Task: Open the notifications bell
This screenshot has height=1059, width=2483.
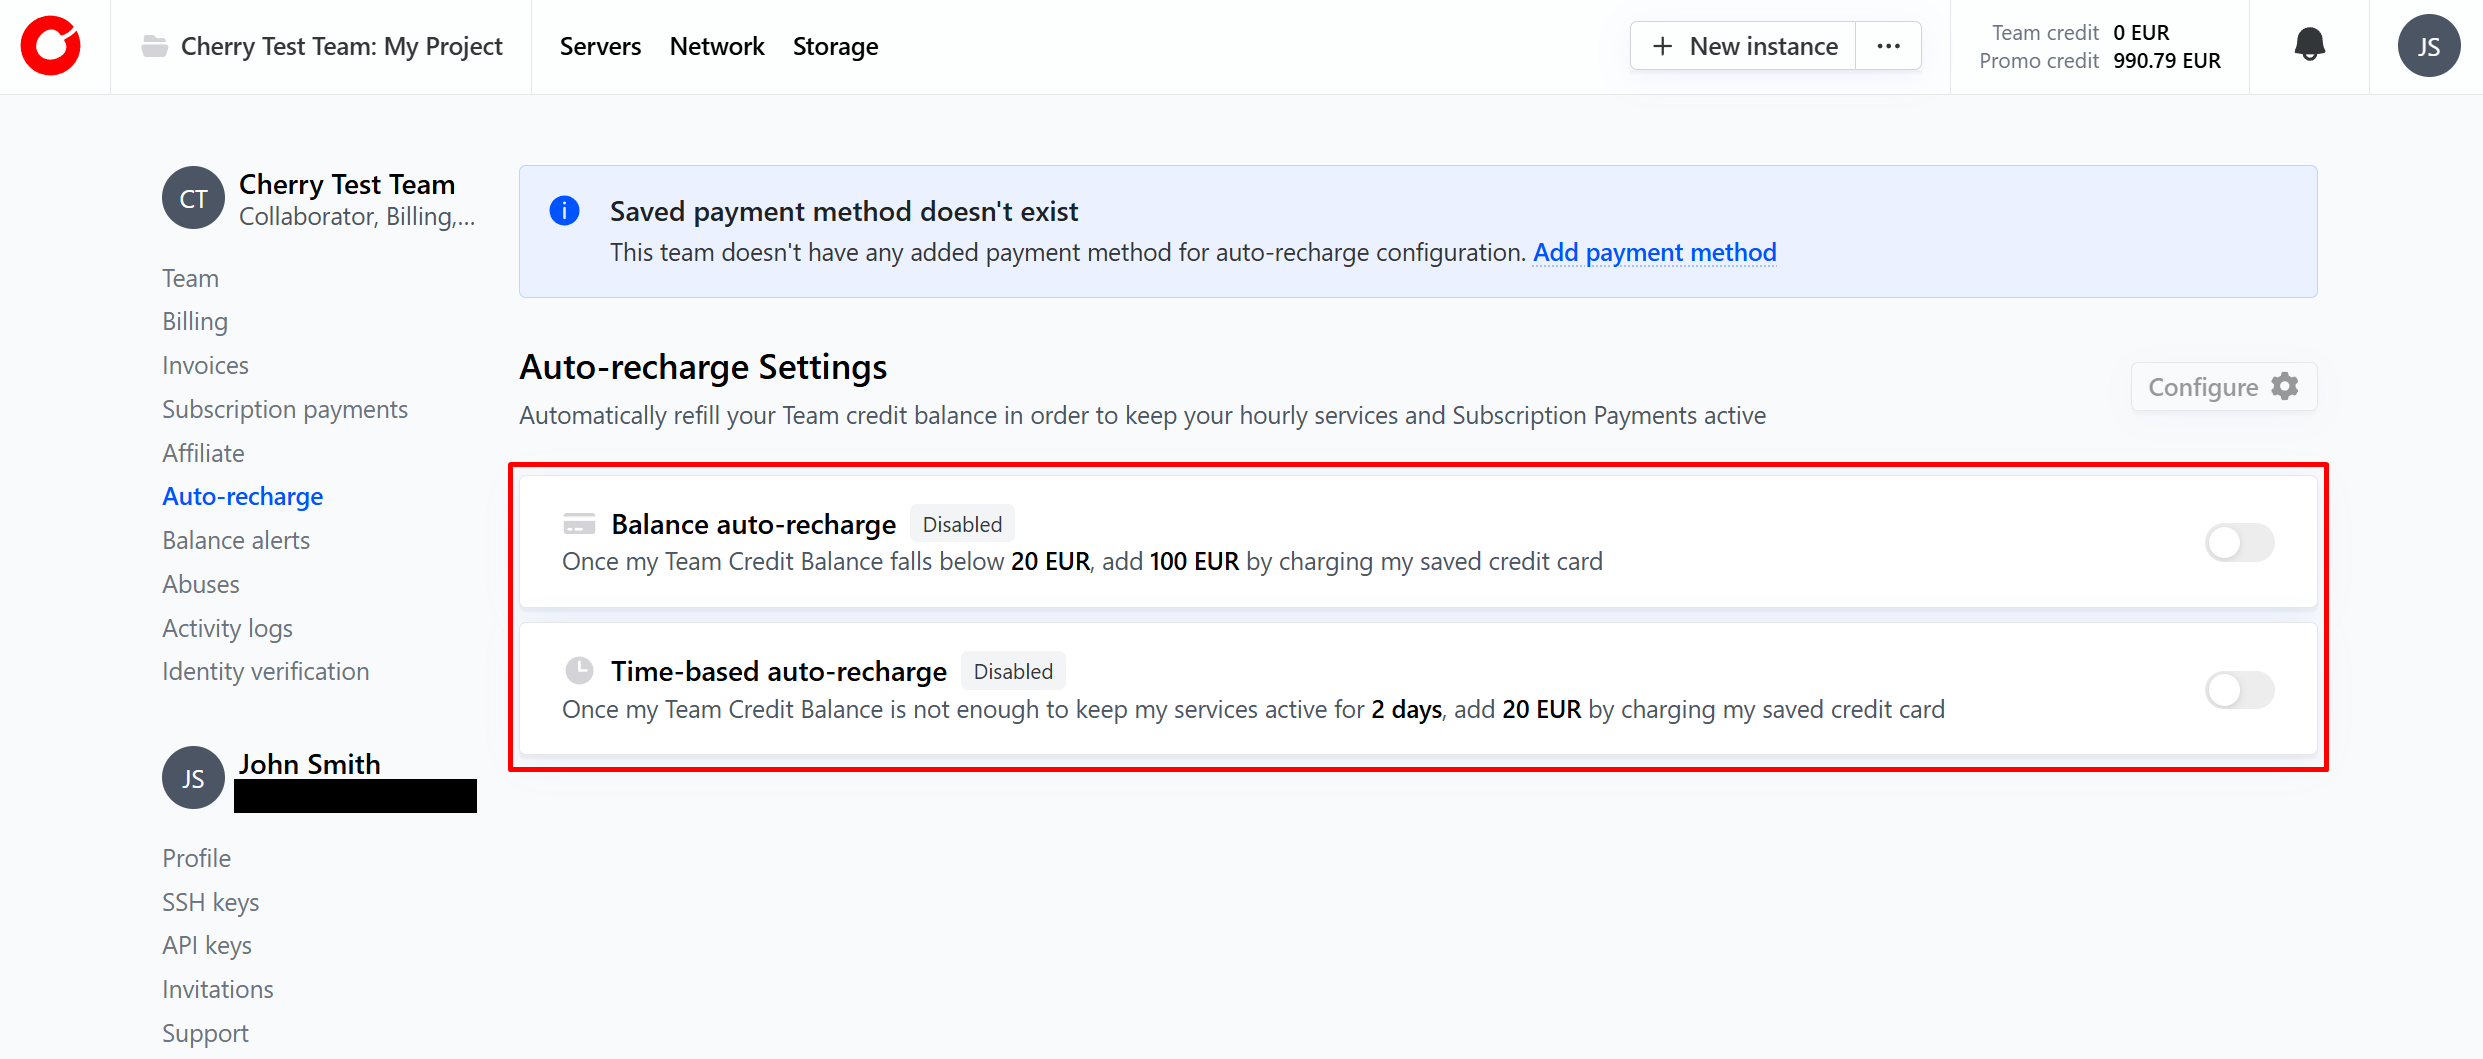Action: [x=2309, y=46]
